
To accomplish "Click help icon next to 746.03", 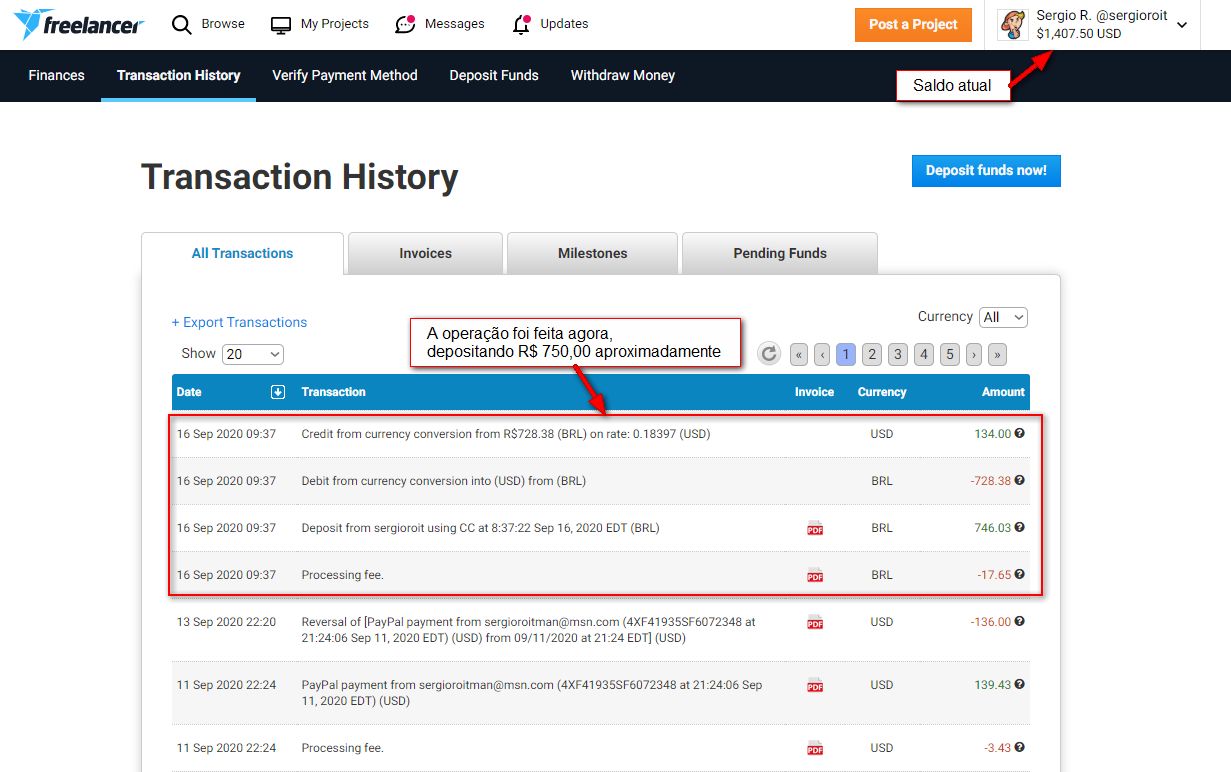I will coord(1020,528).
